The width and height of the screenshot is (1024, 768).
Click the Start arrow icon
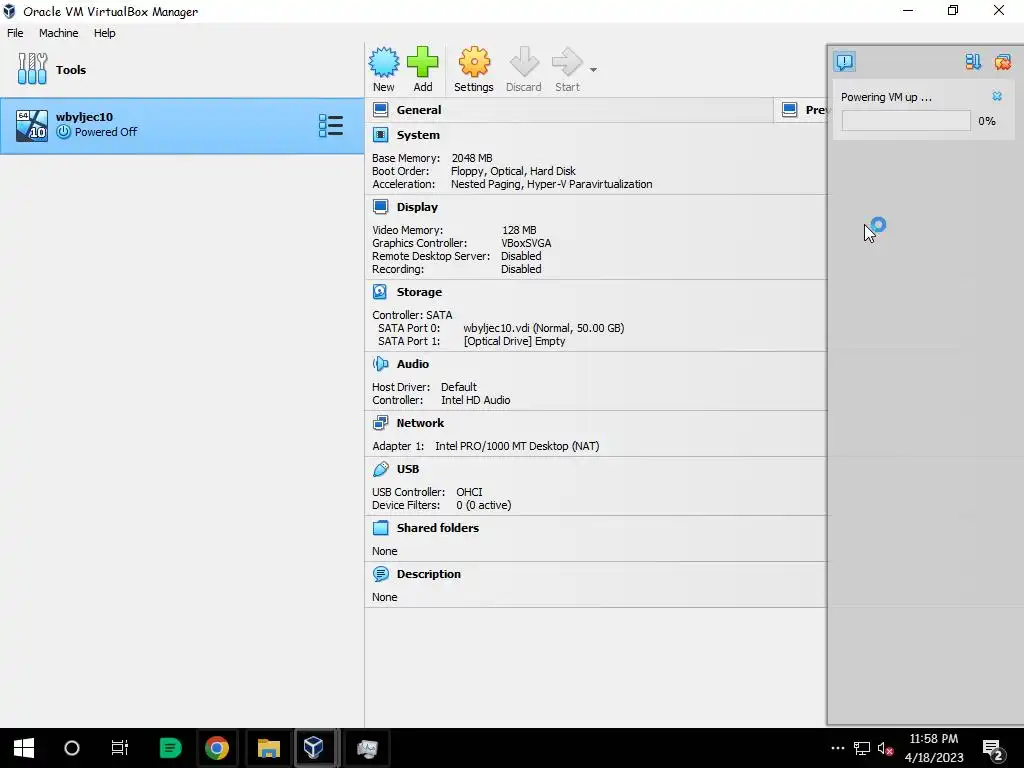[x=567, y=62]
